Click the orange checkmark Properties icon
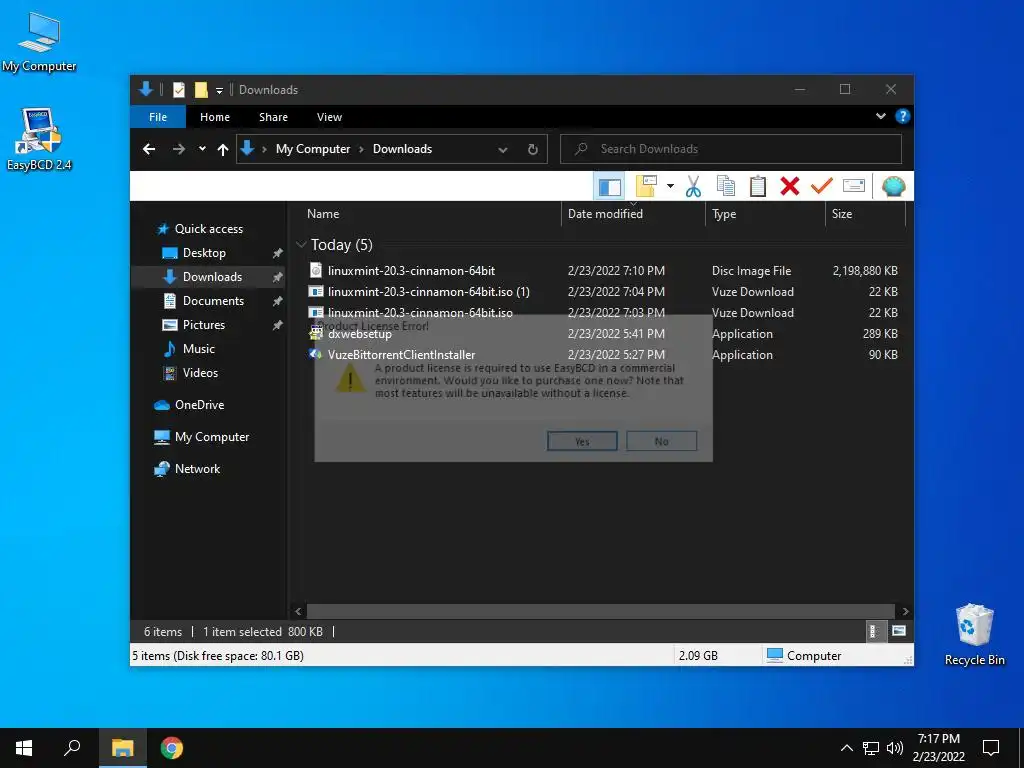1024x768 pixels. point(822,187)
